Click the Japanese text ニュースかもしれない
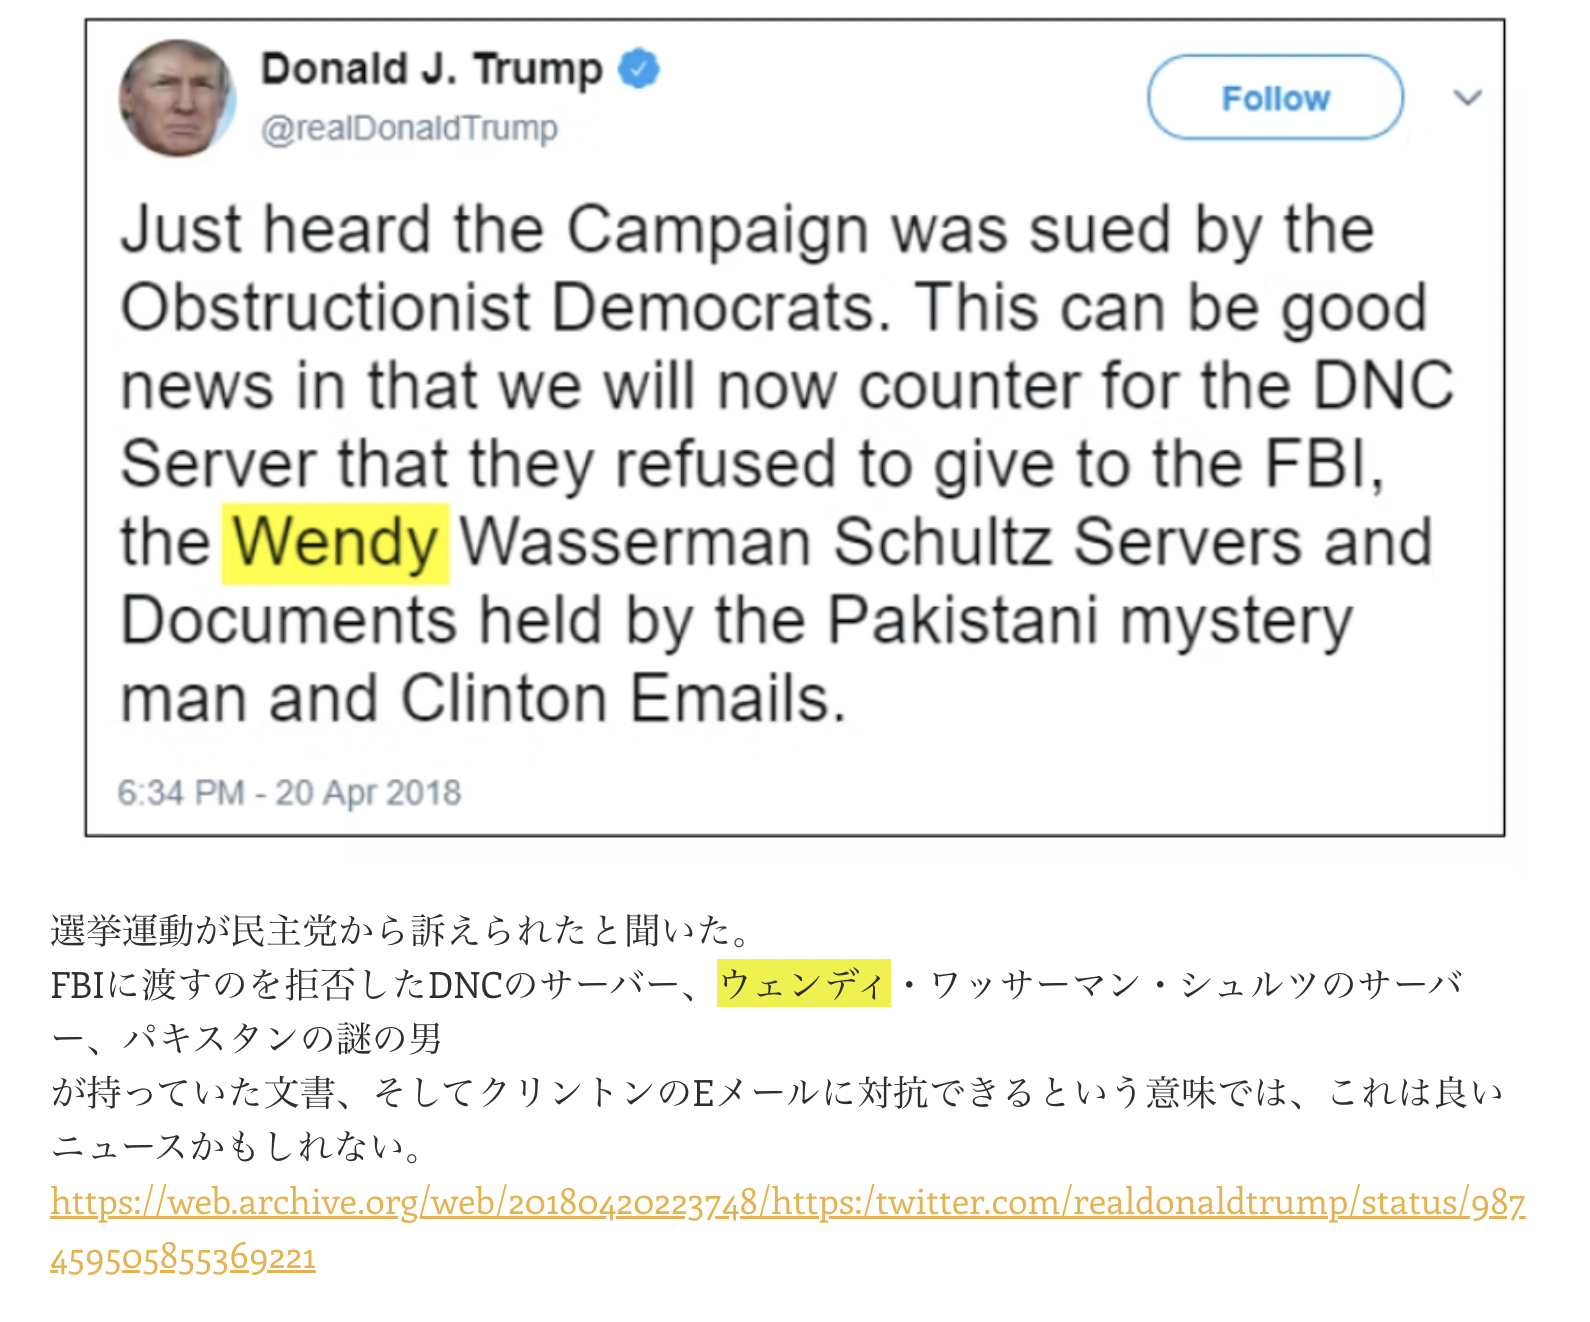This screenshot has height=1322, width=1590. [x=238, y=1146]
